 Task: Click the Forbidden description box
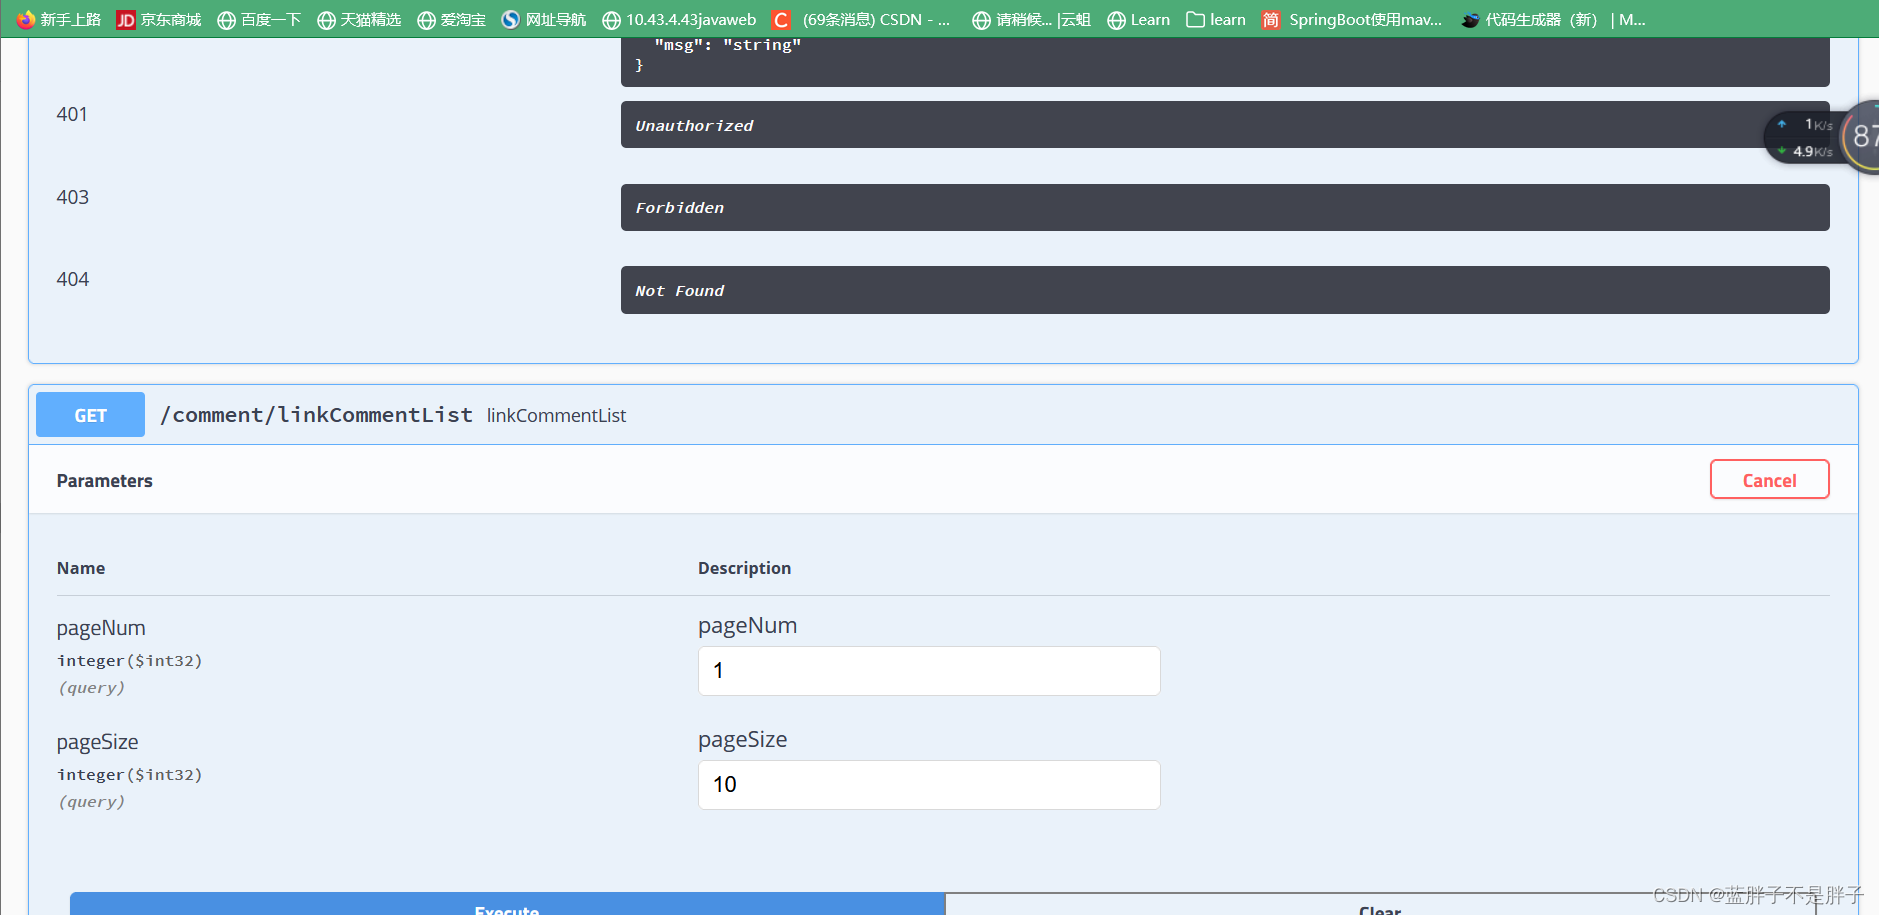1225,208
